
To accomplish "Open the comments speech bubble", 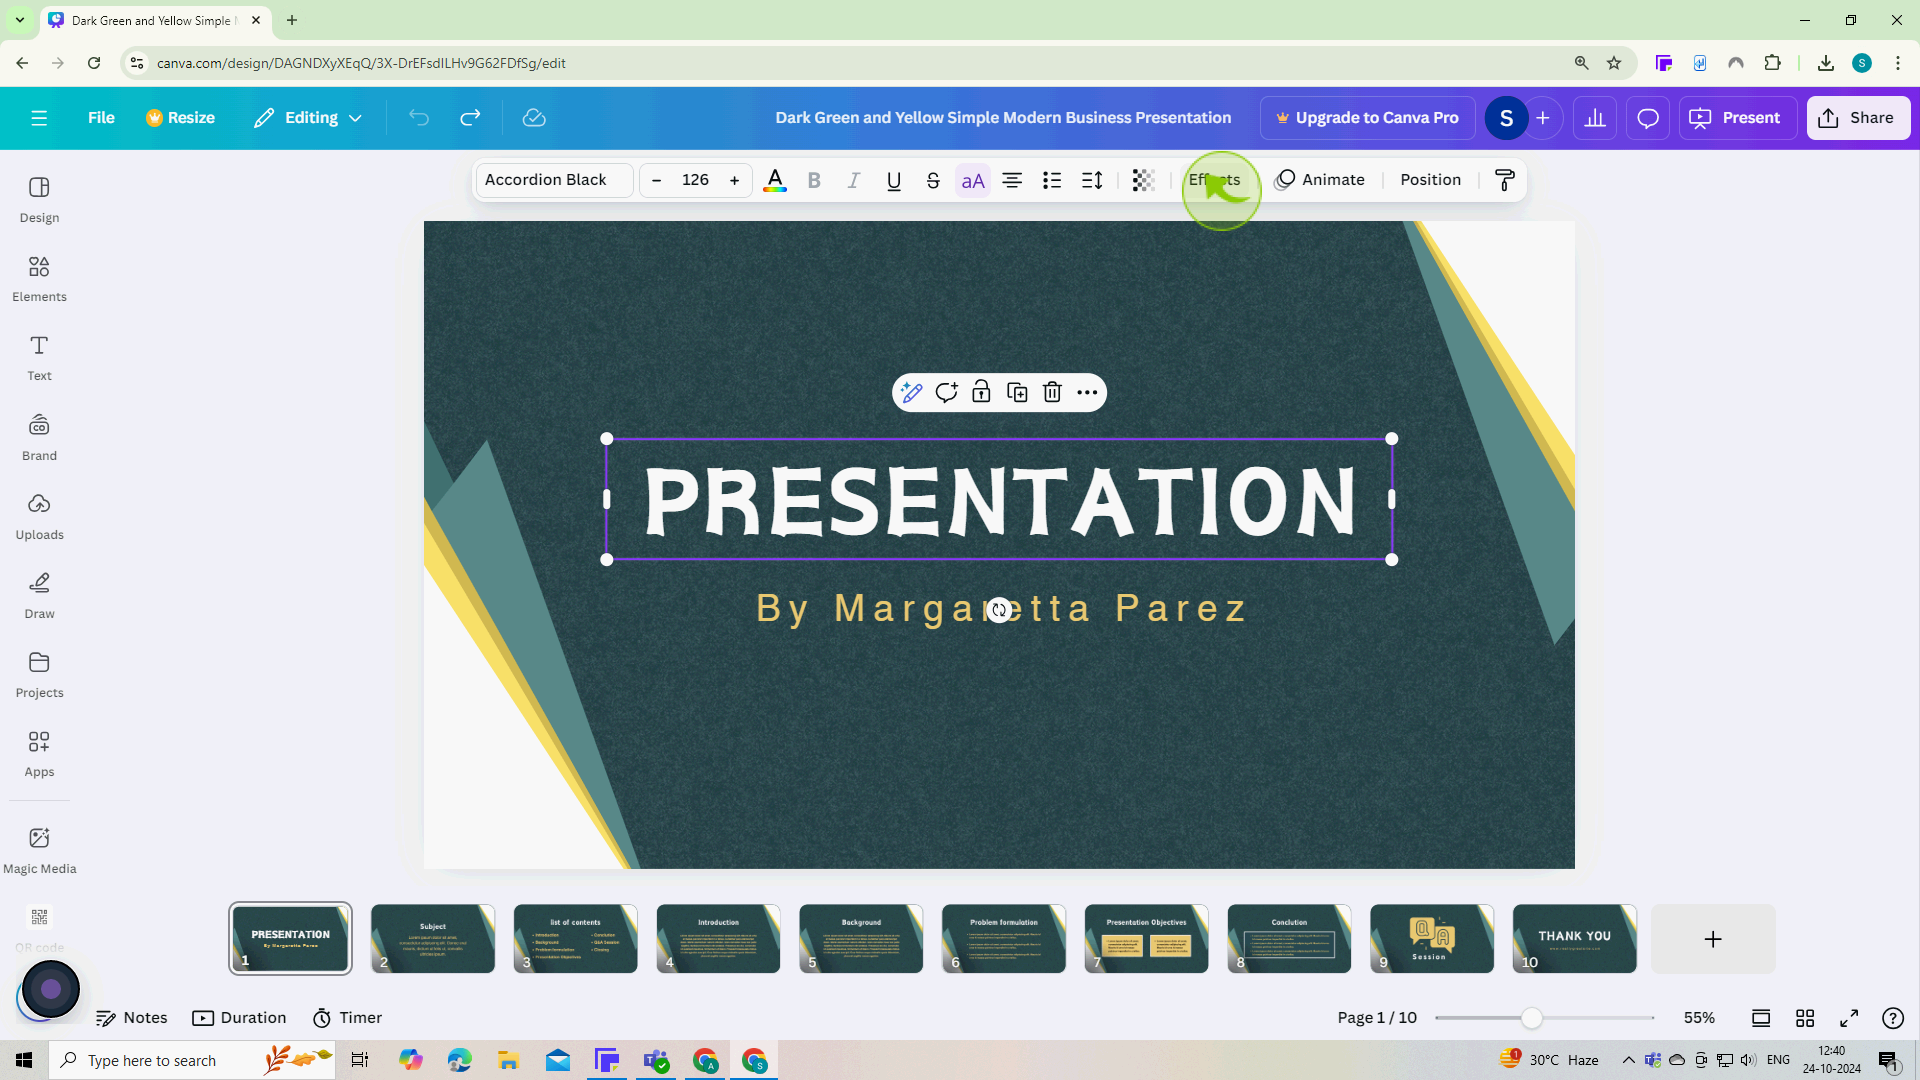I will [x=1648, y=118].
